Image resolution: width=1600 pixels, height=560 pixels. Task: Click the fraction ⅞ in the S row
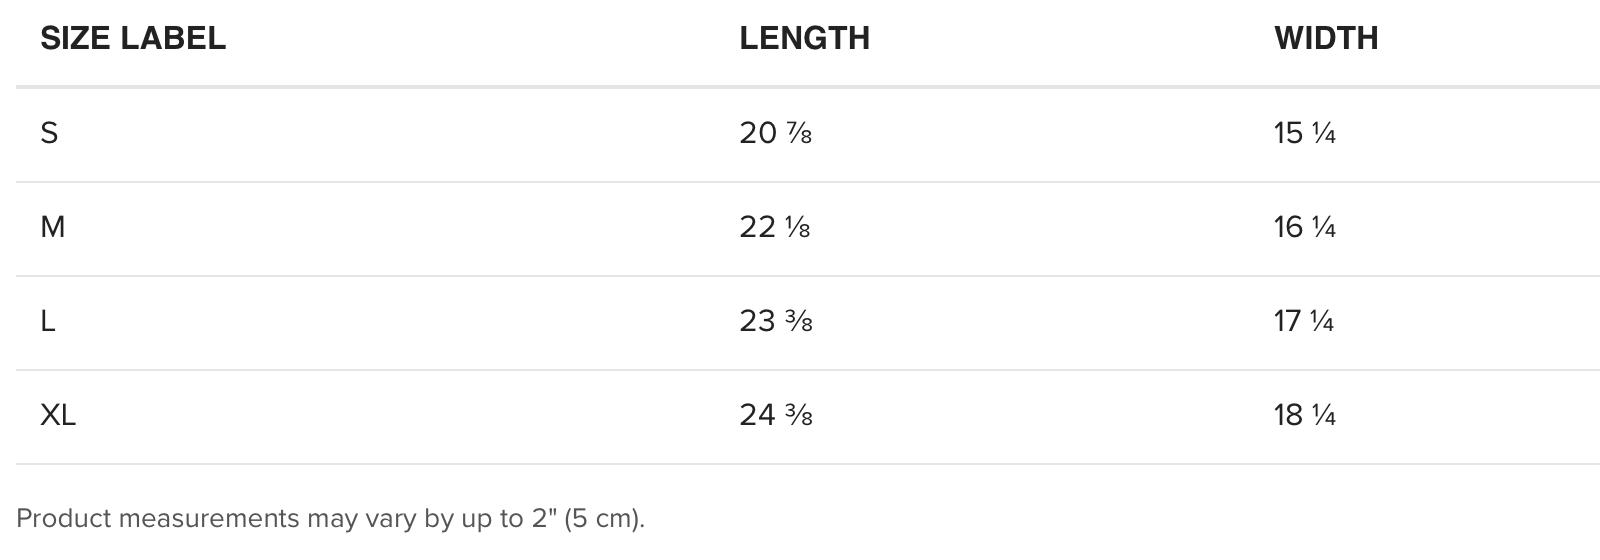(x=799, y=133)
